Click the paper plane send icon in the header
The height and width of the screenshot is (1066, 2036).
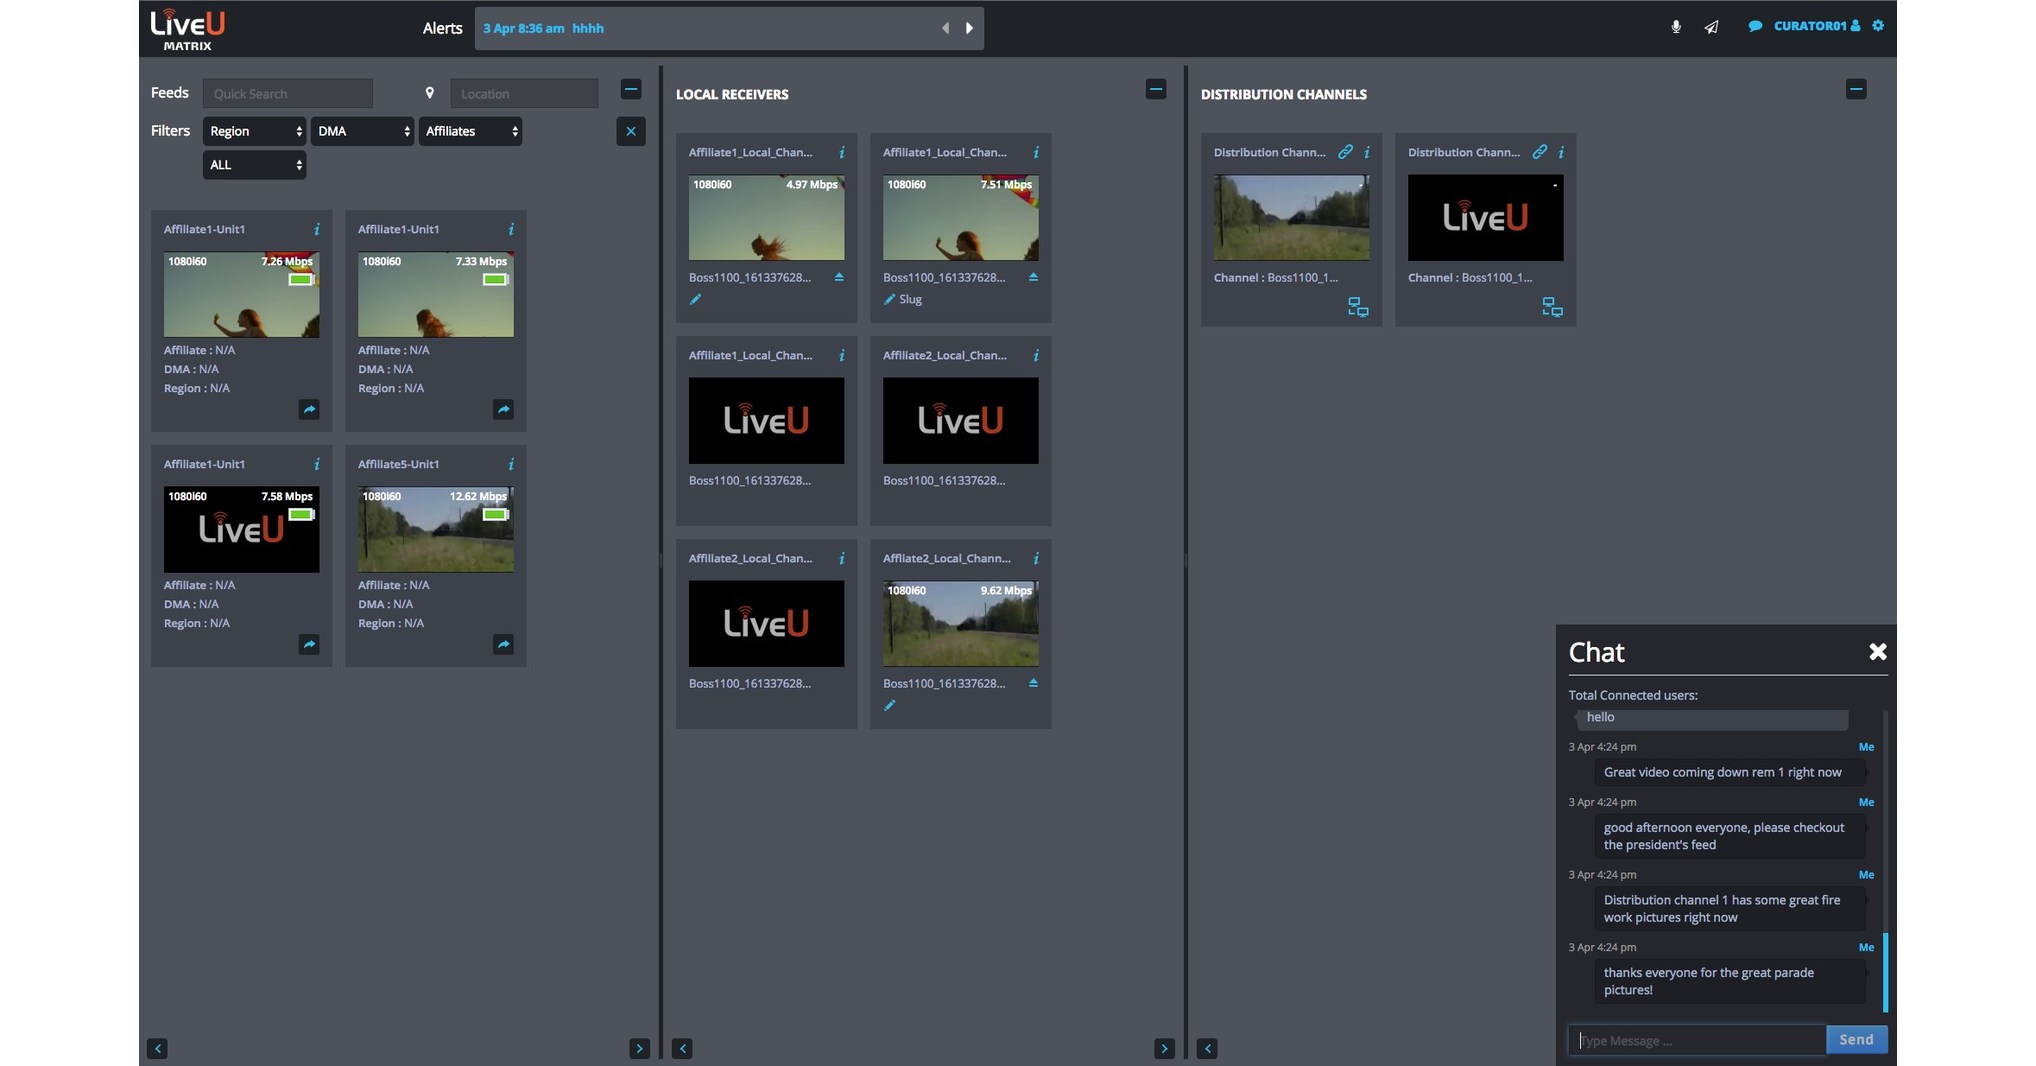[1711, 27]
